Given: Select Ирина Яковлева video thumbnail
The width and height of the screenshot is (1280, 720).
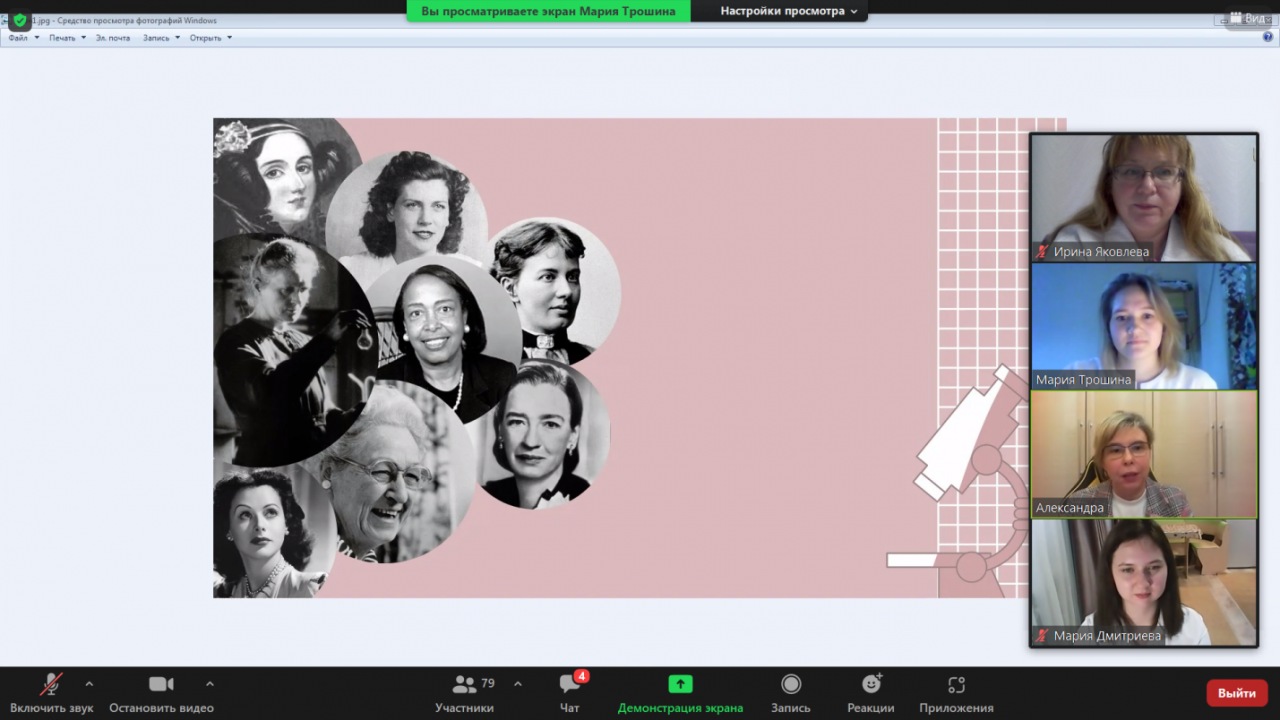Looking at the screenshot, I should pyautogui.click(x=1143, y=197).
